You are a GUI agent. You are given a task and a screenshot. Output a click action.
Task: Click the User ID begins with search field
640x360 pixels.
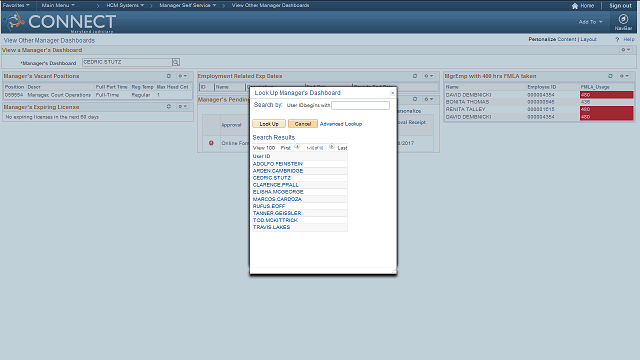tap(360, 105)
